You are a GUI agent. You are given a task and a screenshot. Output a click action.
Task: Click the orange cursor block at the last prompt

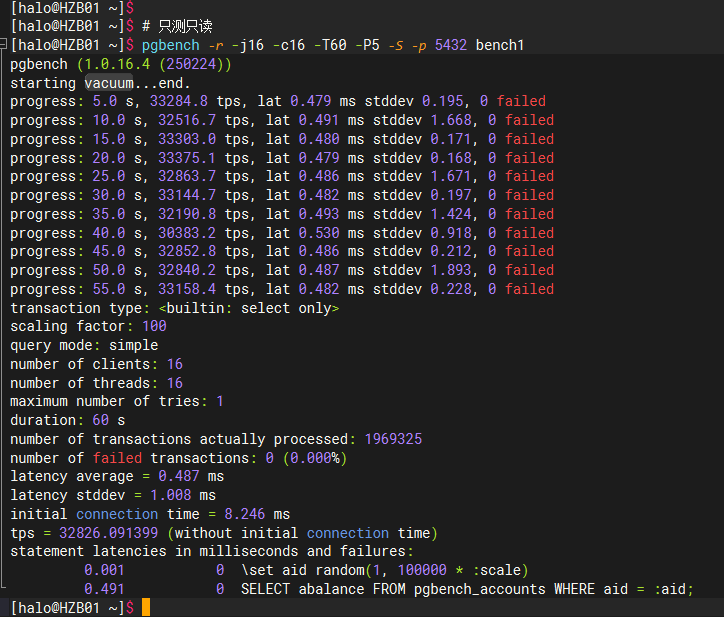click(146, 607)
